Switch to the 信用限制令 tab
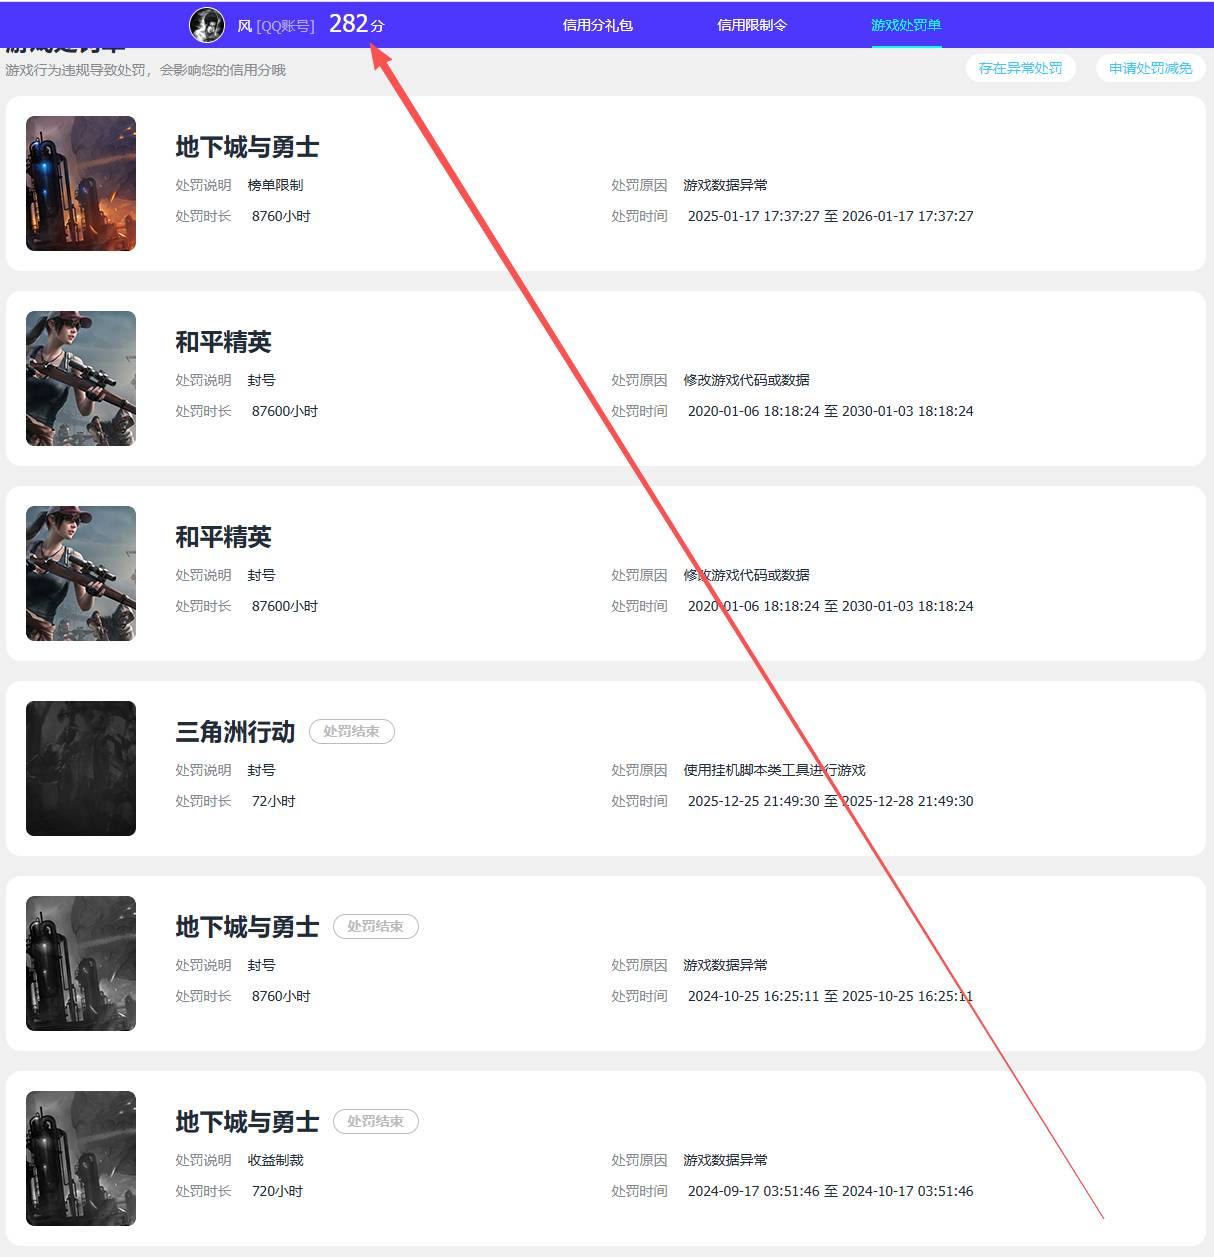Screen dimensions: 1214x1257 click(x=752, y=25)
